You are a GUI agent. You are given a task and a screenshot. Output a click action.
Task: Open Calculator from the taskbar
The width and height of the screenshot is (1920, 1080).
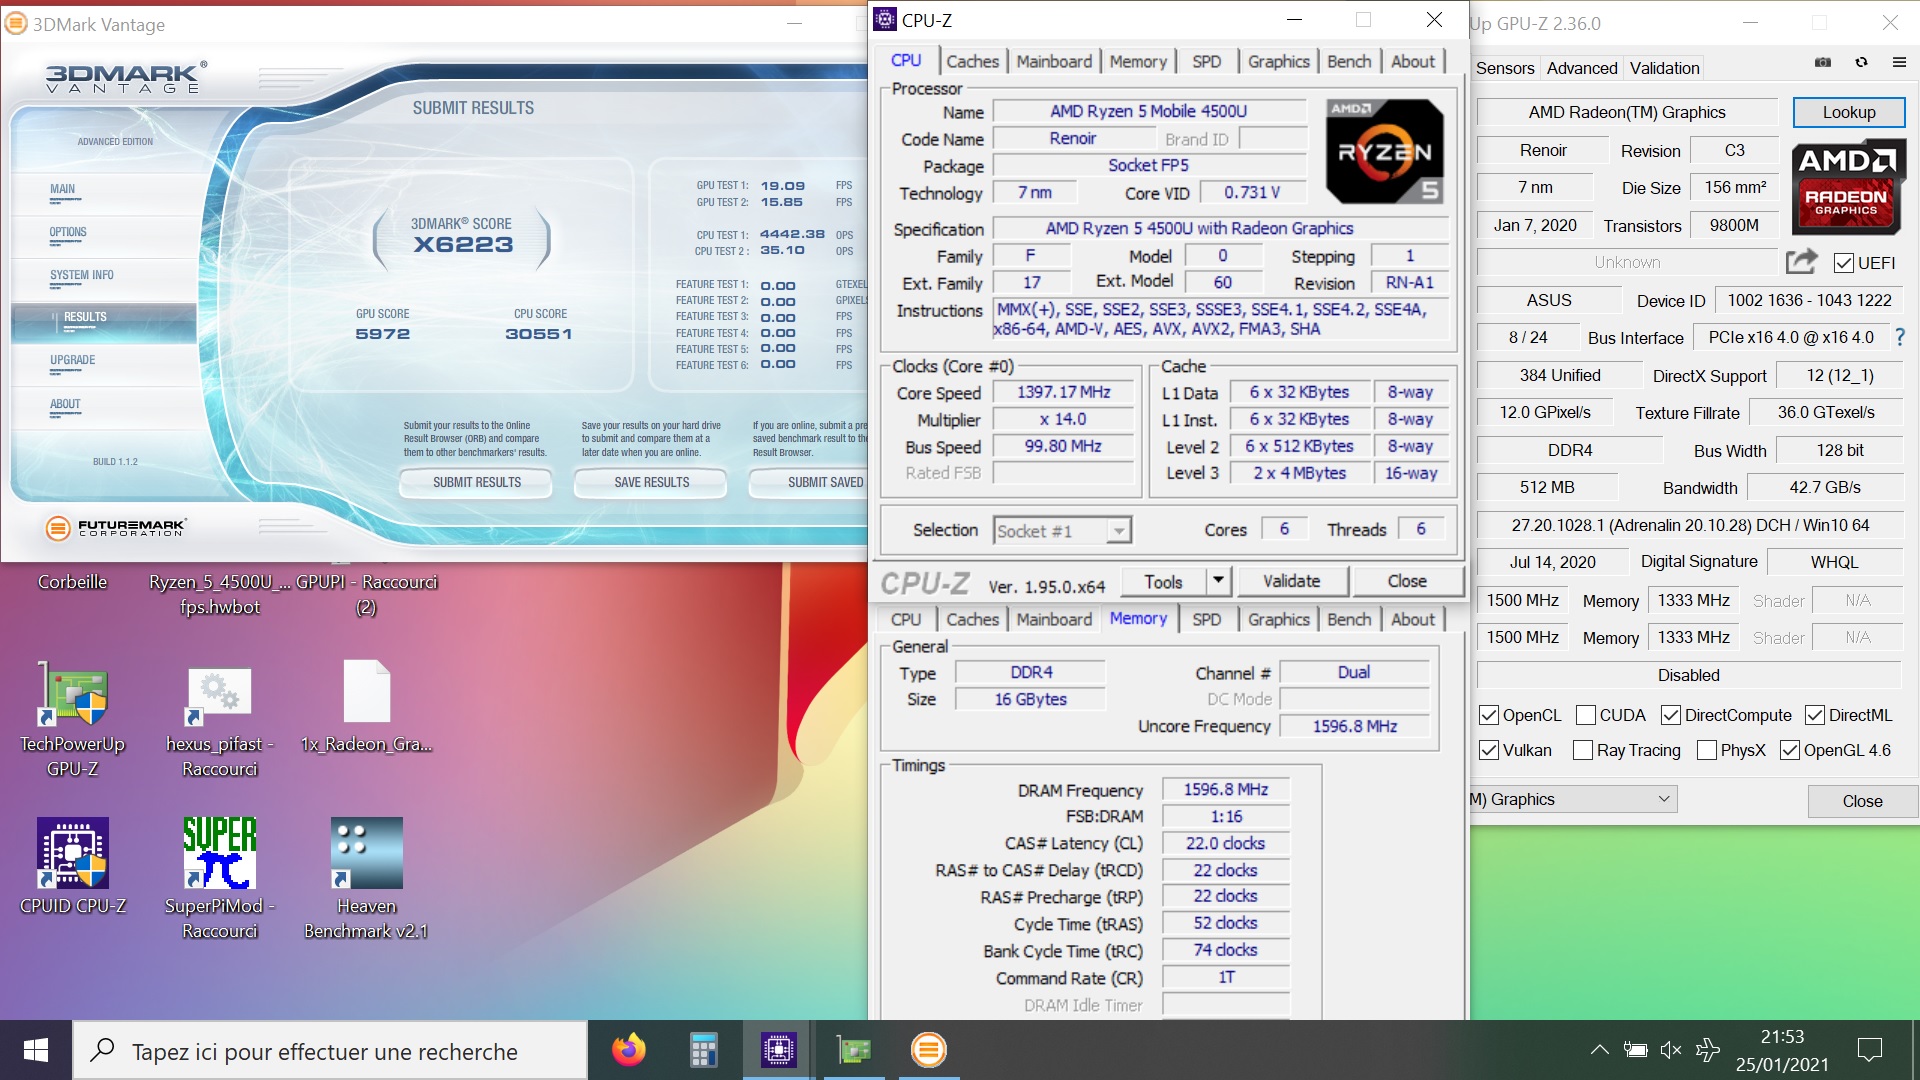[704, 1050]
